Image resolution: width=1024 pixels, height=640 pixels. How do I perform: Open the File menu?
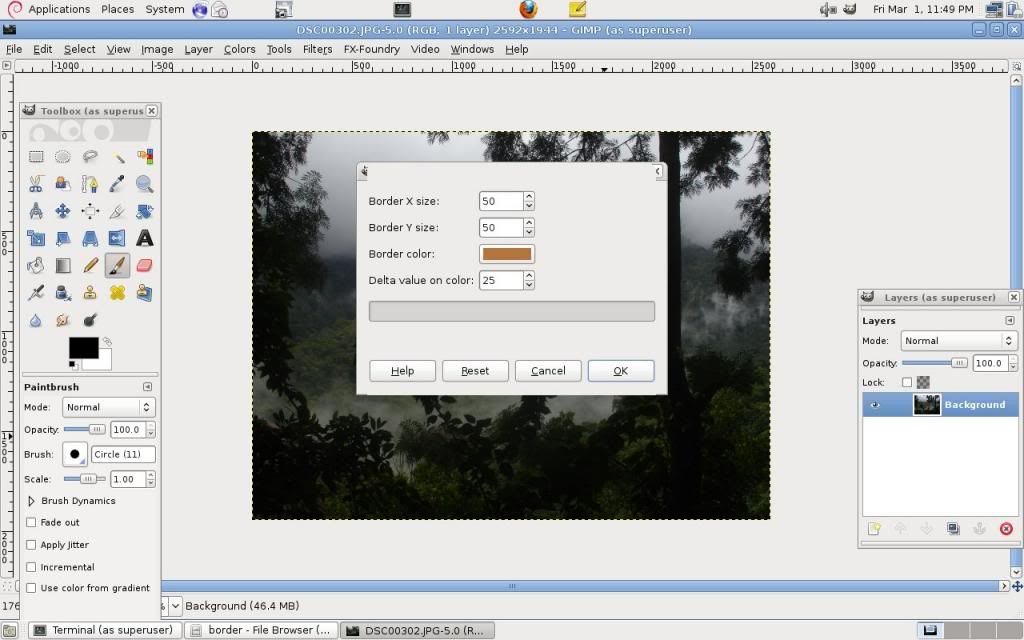coord(14,50)
